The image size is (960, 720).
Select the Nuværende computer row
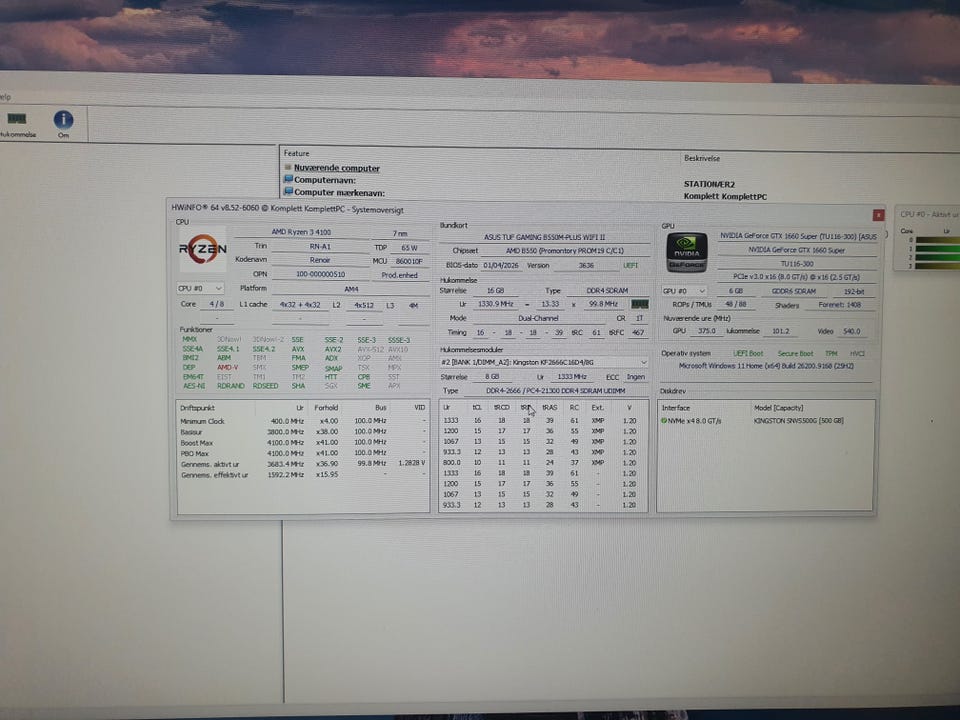[336, 168]
